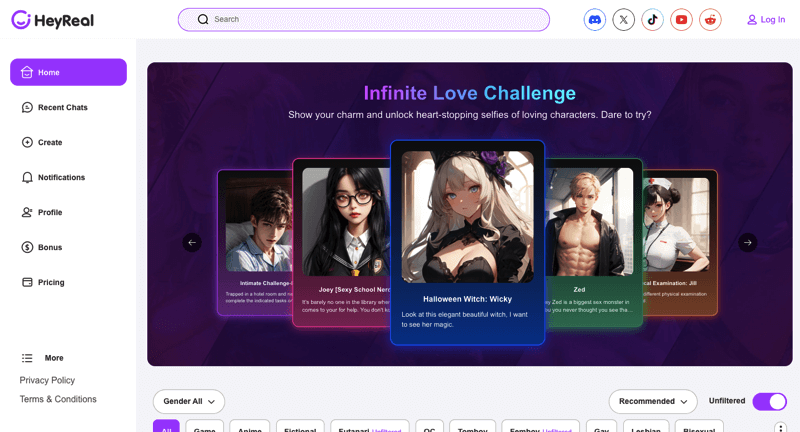Open the YouTube channel icon
This screenshot has width=800, height=432.
[x=681, y=20]
